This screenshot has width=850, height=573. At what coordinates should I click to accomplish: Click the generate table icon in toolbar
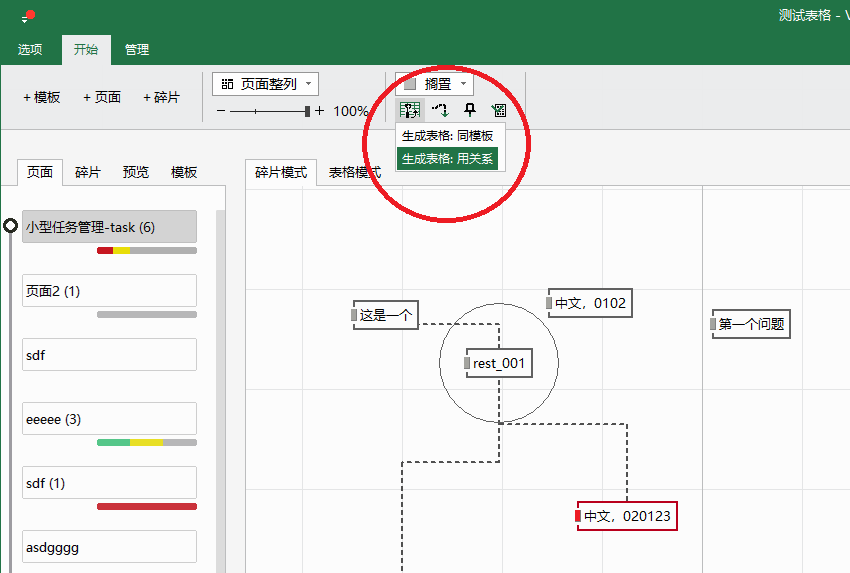[409, 110]
